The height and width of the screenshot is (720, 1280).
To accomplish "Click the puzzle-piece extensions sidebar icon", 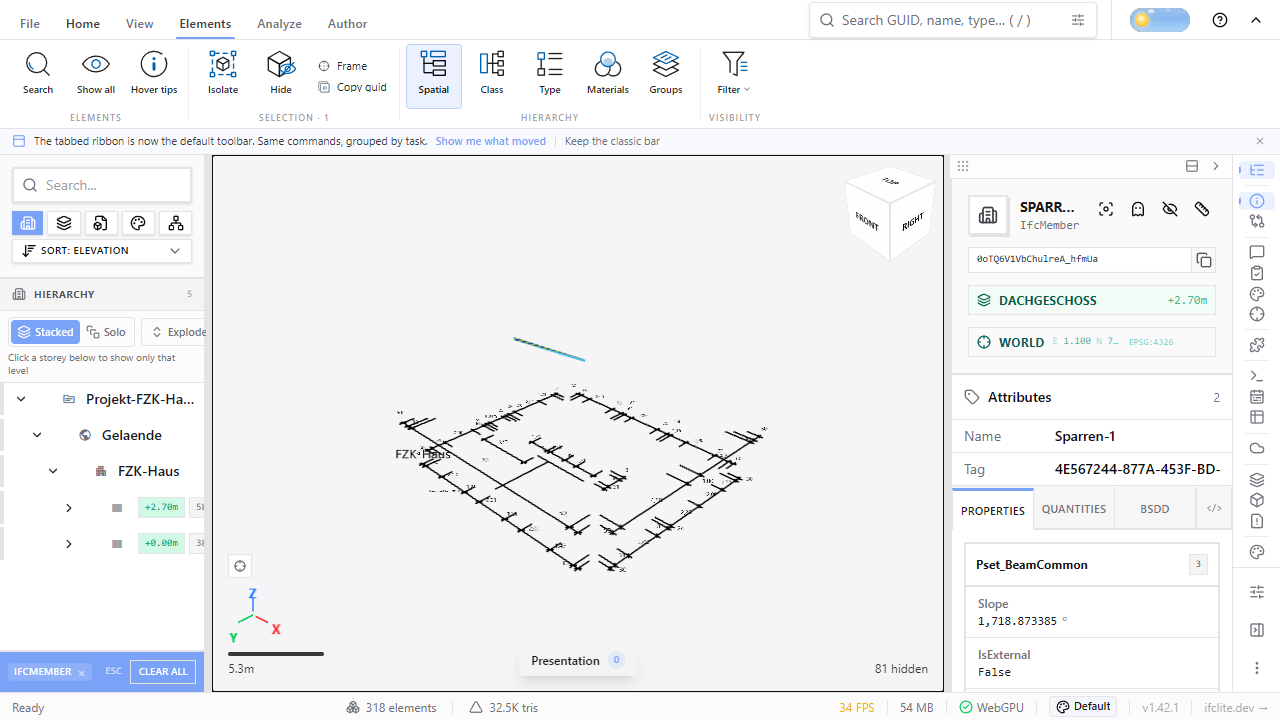I will [1258, 345].
